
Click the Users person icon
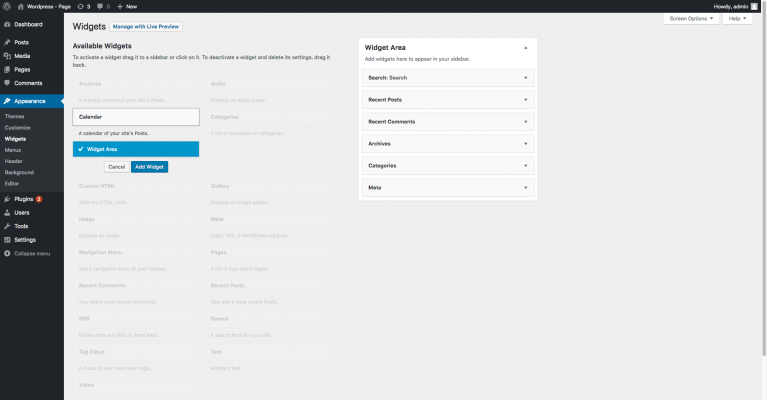coord(7,213)
